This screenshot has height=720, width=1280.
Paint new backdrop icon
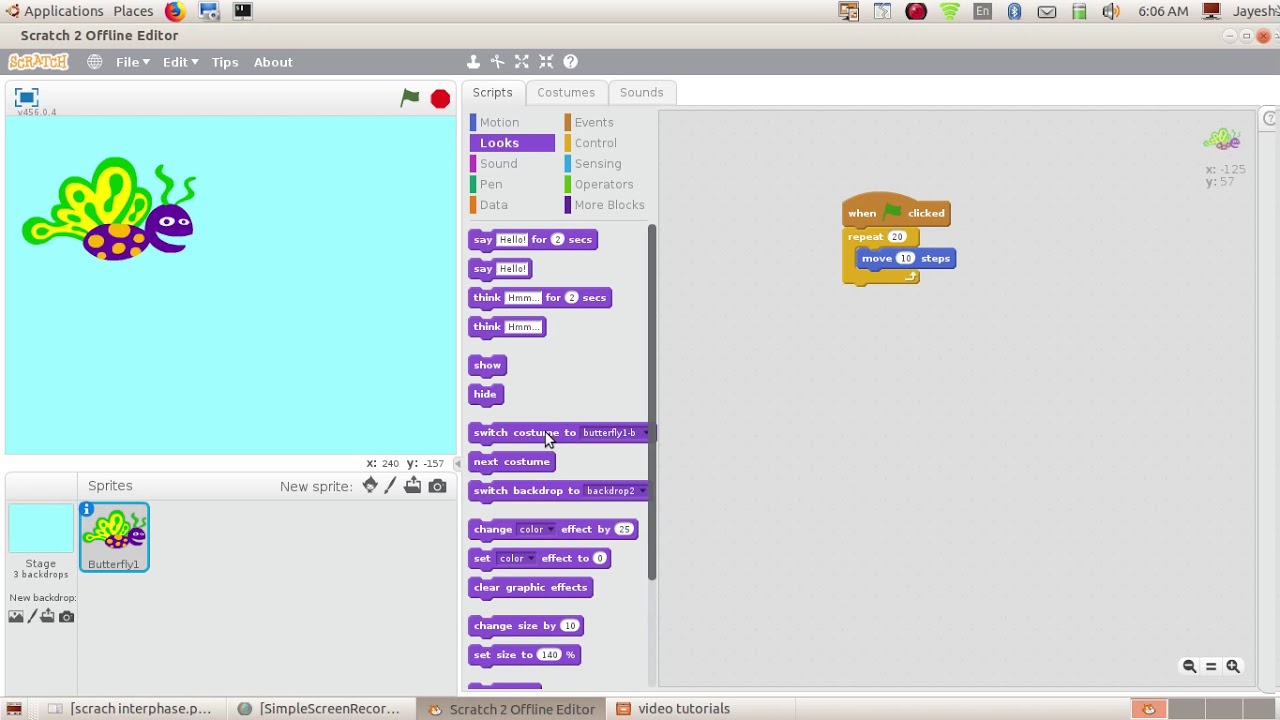(32, 616)
